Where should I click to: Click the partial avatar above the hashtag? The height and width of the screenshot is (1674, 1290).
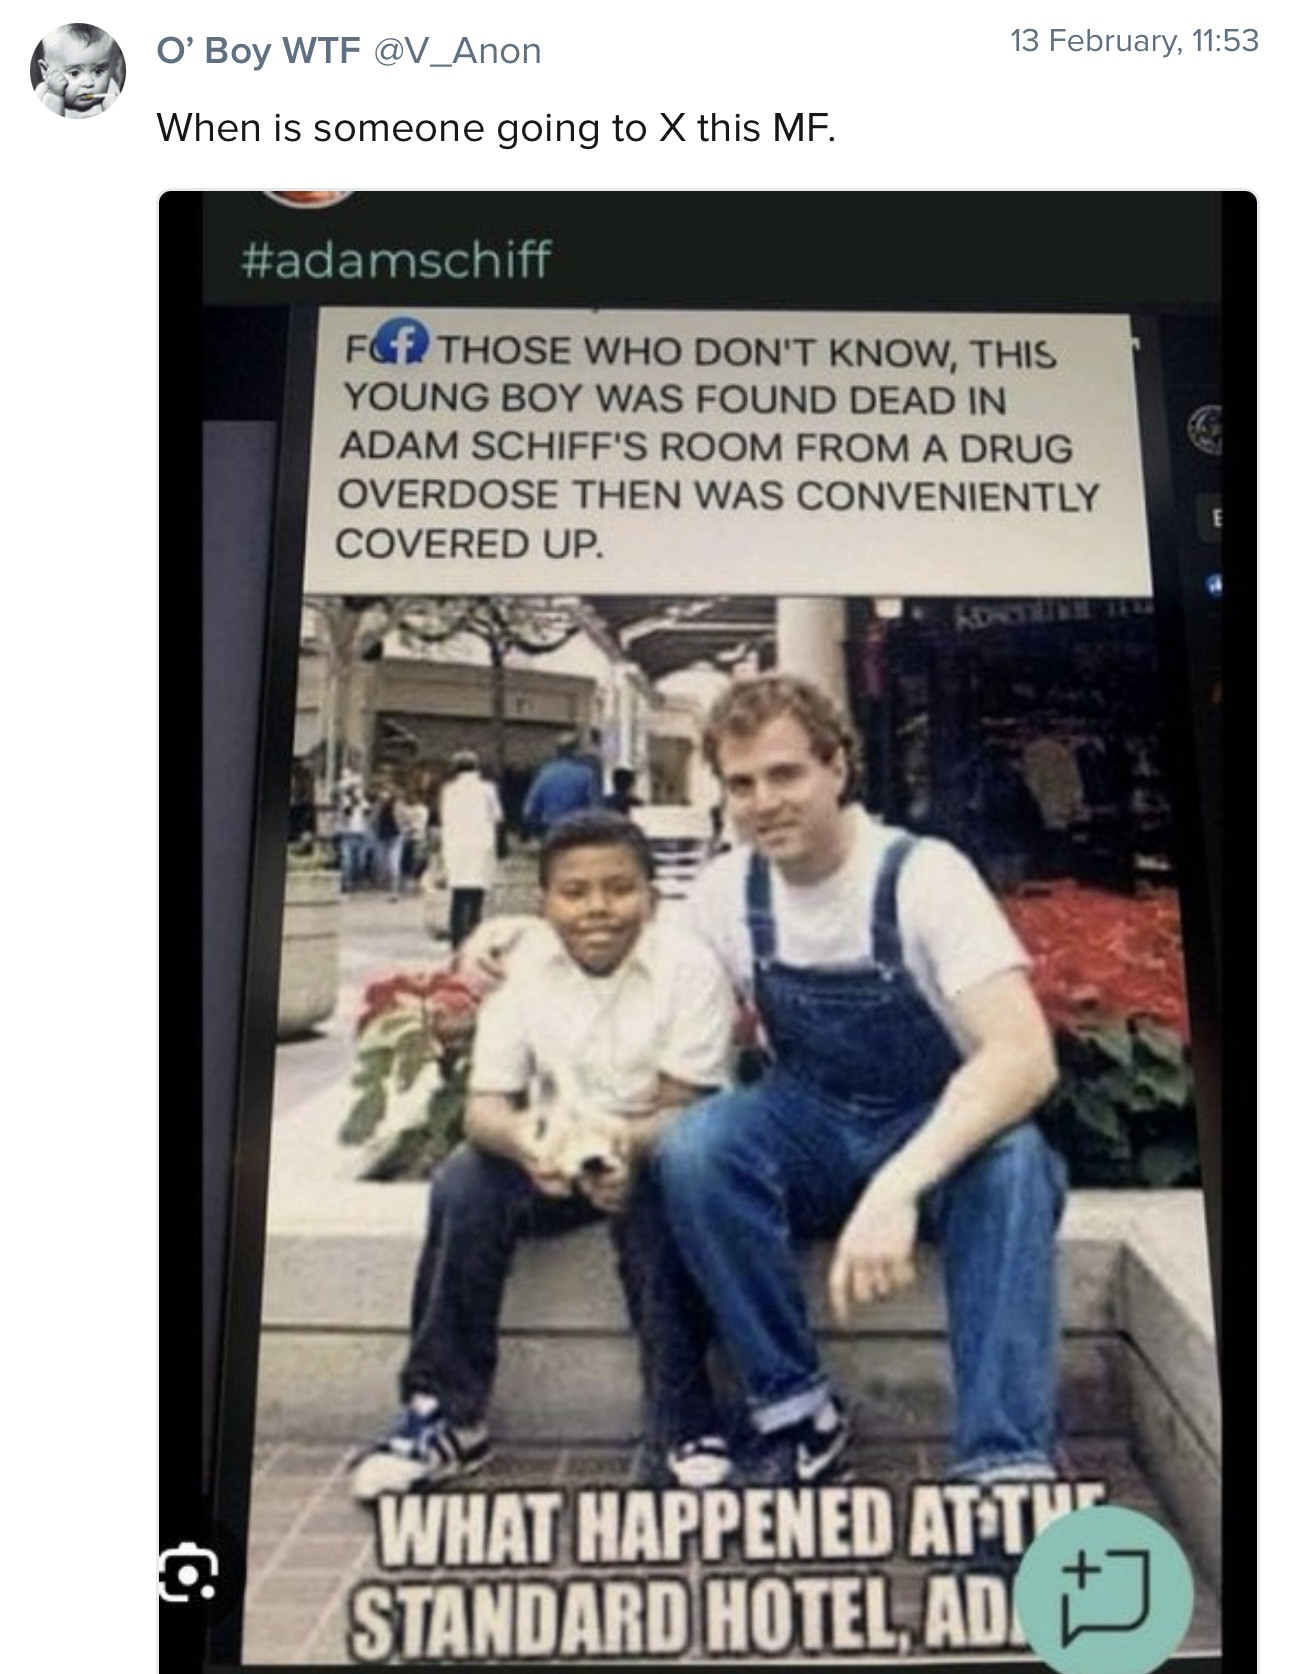[309, 197]
